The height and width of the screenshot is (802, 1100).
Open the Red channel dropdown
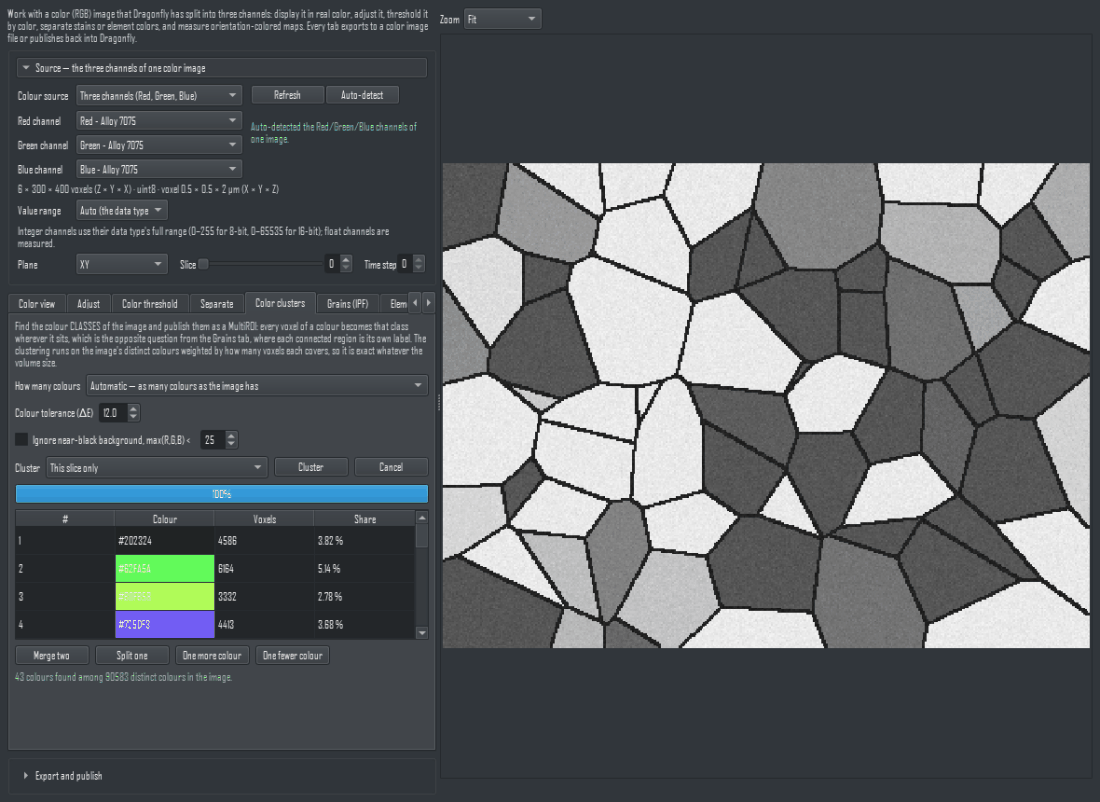tap(159, 121)
